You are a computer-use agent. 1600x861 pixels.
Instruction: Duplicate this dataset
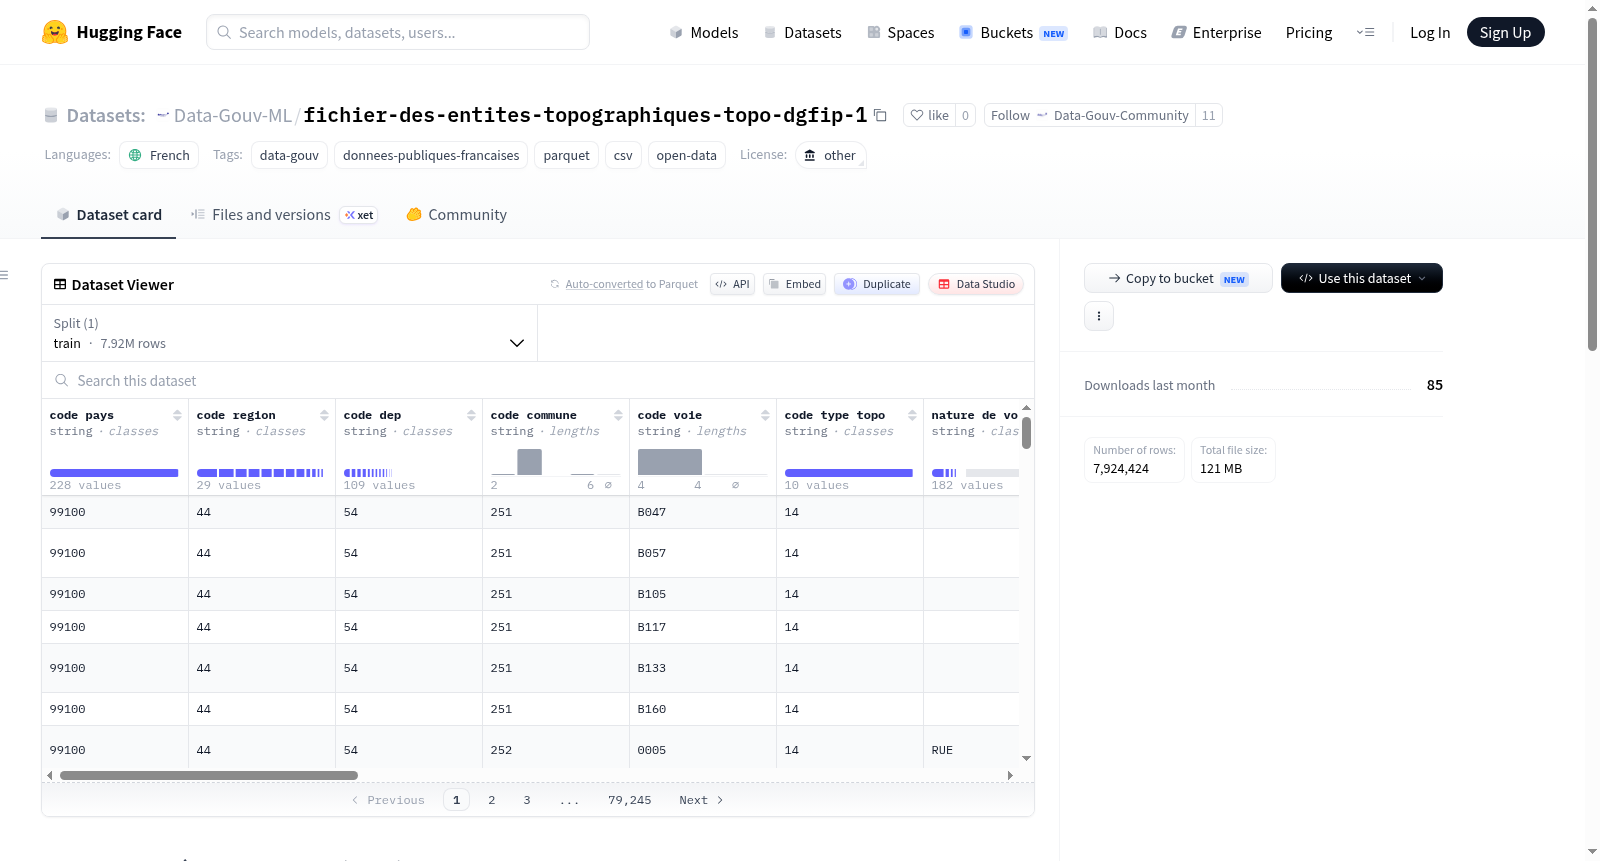click(x=877, y=284)
